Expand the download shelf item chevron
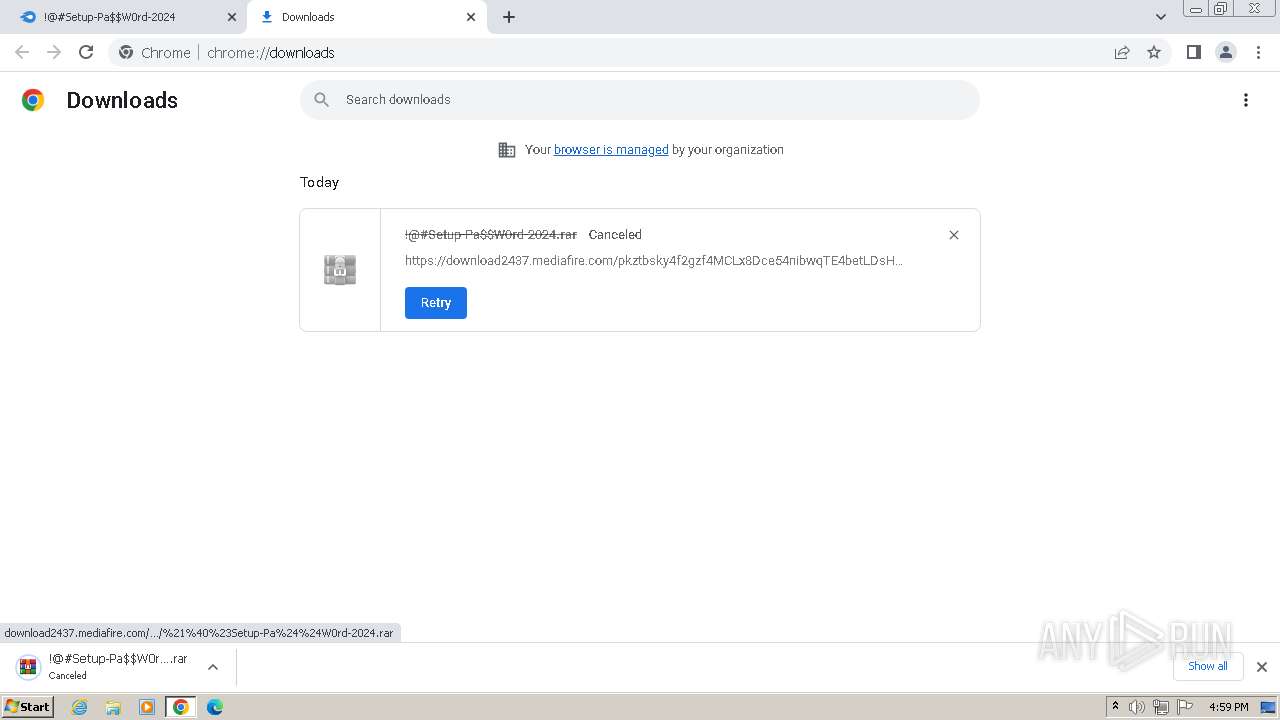The width and height of the screenshot is (1280, 720). 213,667
